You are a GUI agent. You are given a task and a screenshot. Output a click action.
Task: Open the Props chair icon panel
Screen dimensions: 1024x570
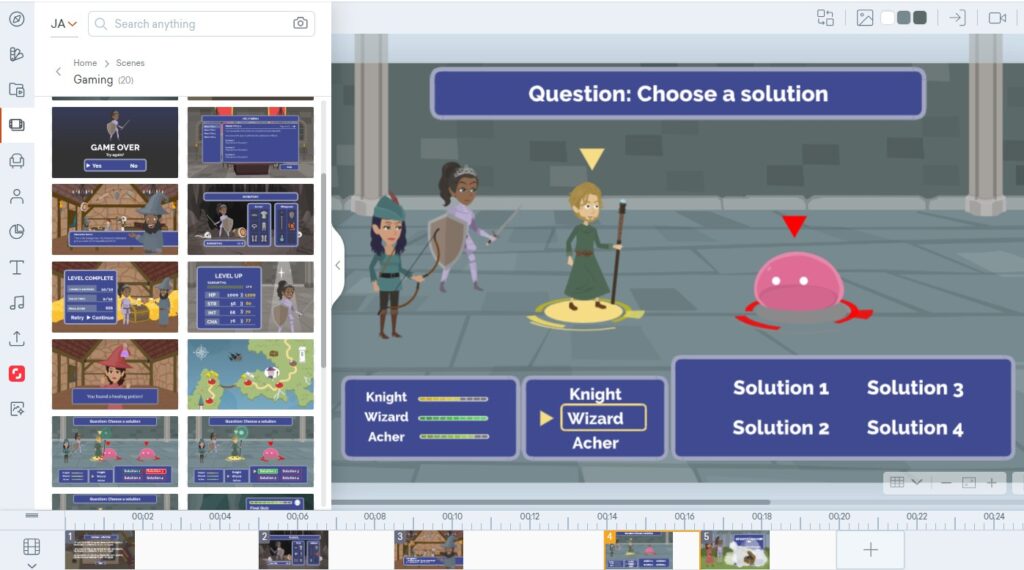click(17, 161)
